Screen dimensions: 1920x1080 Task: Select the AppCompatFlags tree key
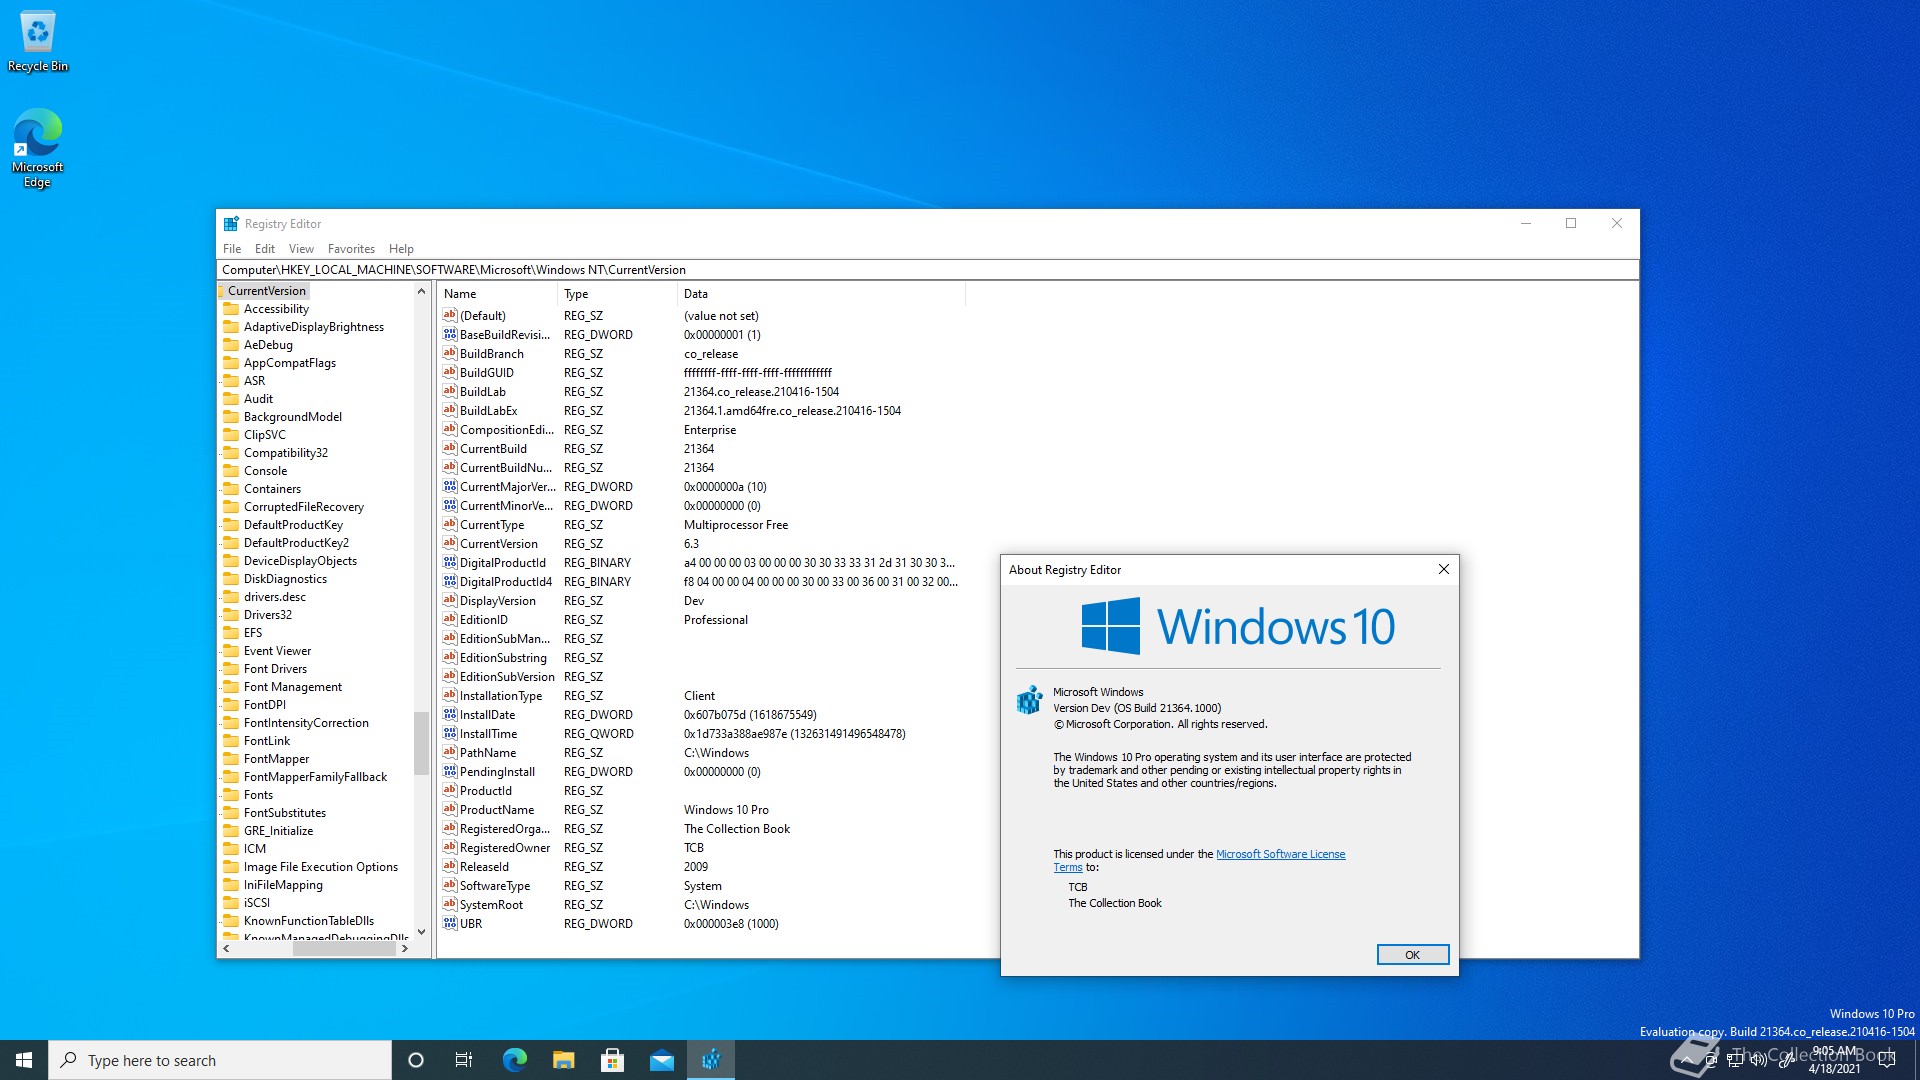(x=290, y=363)
